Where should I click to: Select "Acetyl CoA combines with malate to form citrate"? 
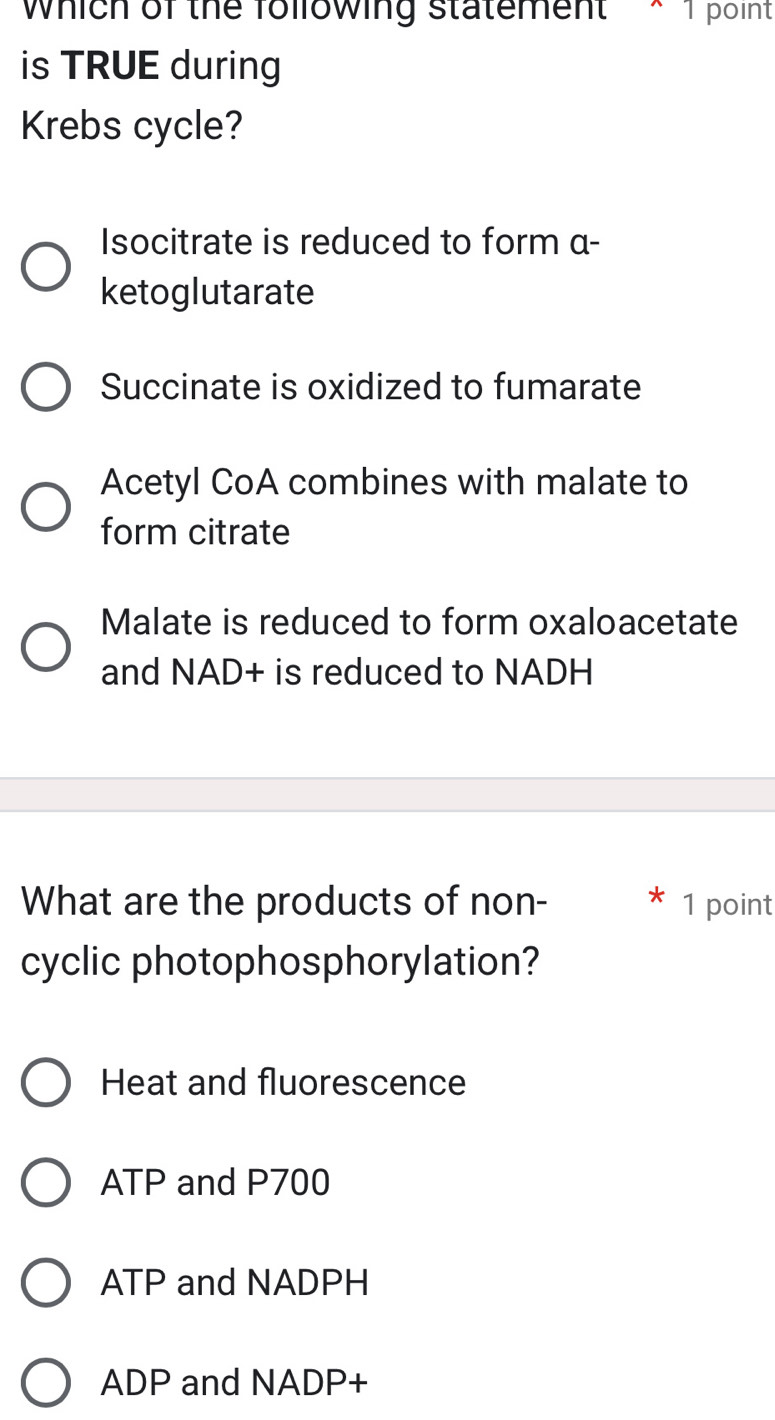46,507
